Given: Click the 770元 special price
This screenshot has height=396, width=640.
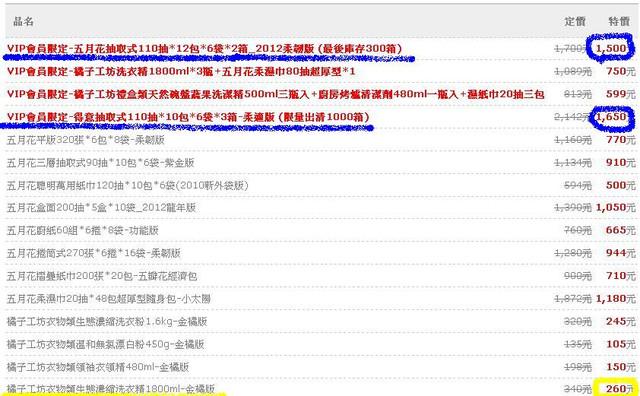Looking at the screenshot, I should [x=621, y=140].
